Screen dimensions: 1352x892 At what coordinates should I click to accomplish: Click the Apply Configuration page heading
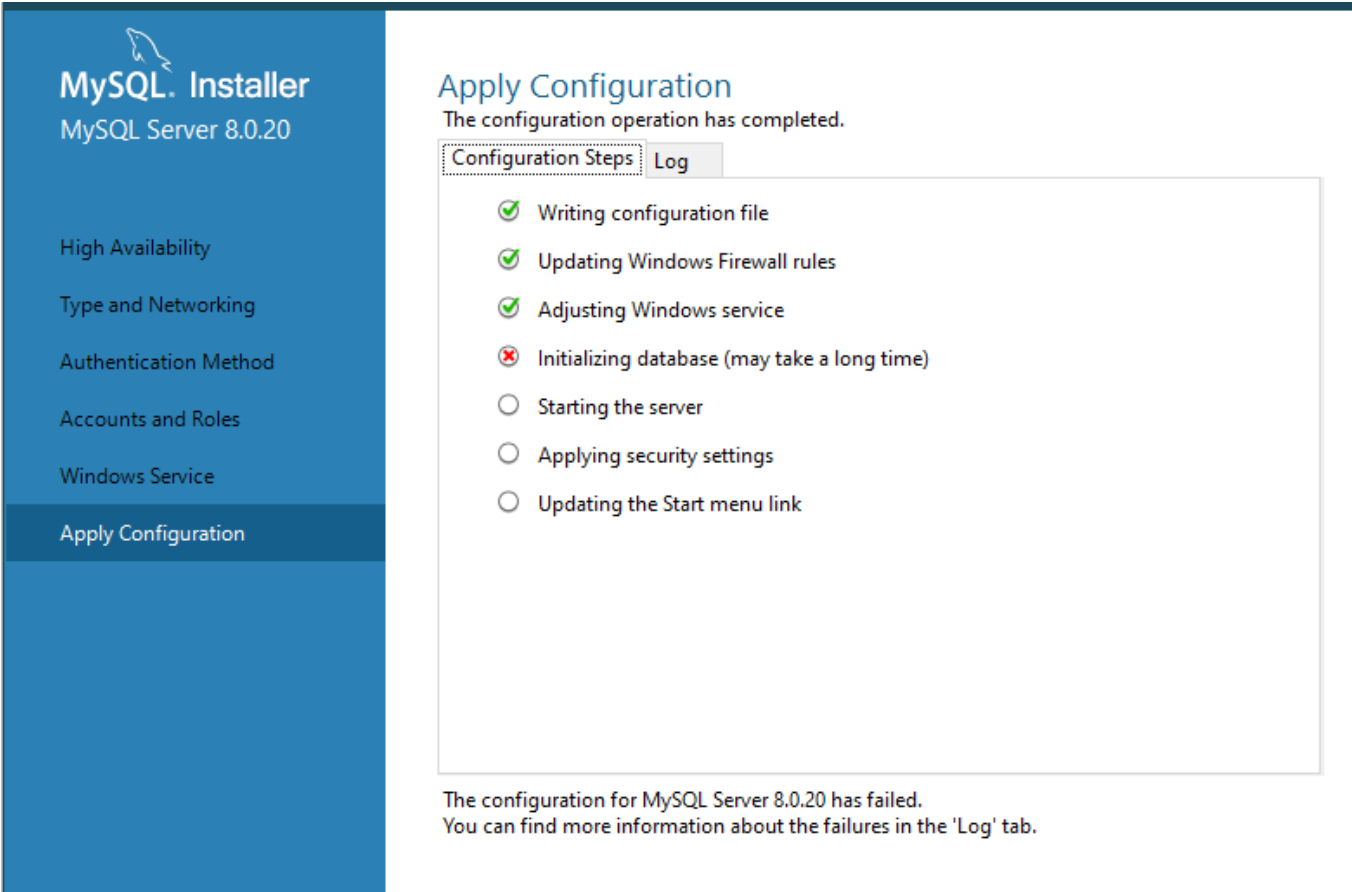tap(584, 86)
